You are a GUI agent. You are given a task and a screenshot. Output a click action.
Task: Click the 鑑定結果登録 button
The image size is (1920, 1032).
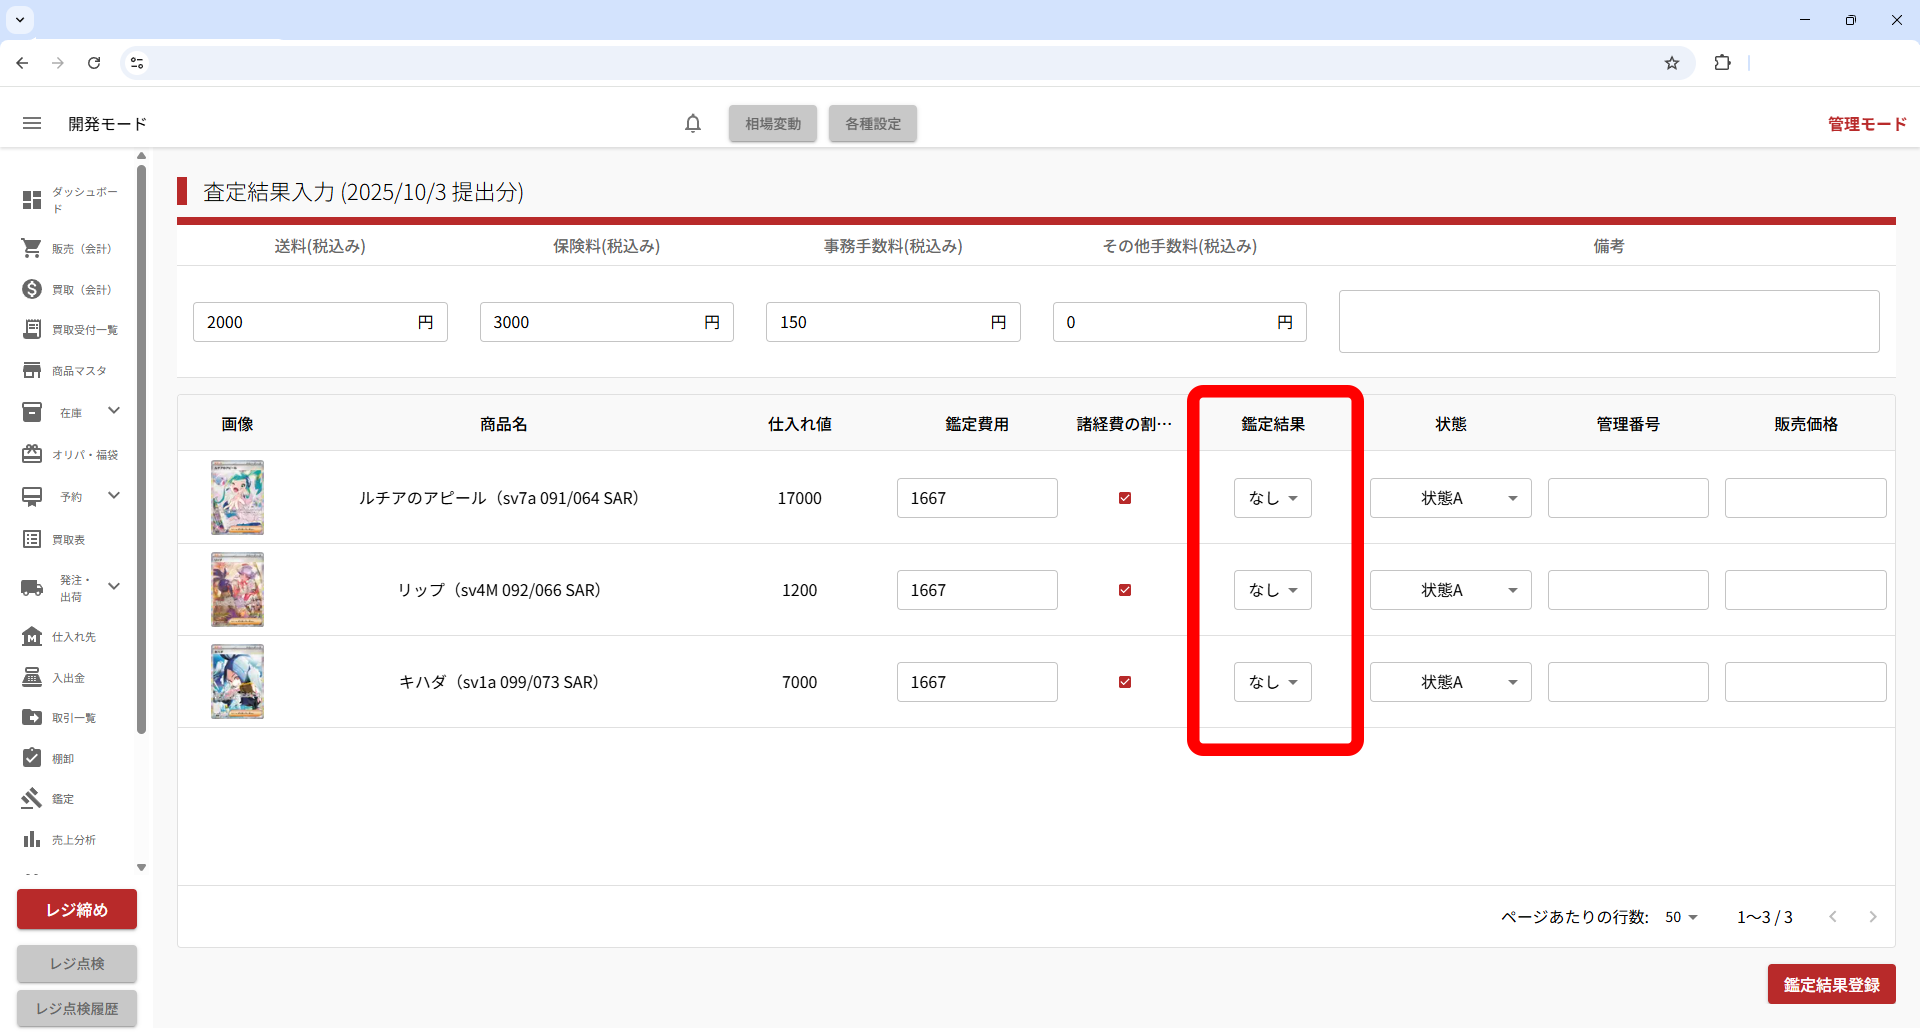tap(1831, 984)
